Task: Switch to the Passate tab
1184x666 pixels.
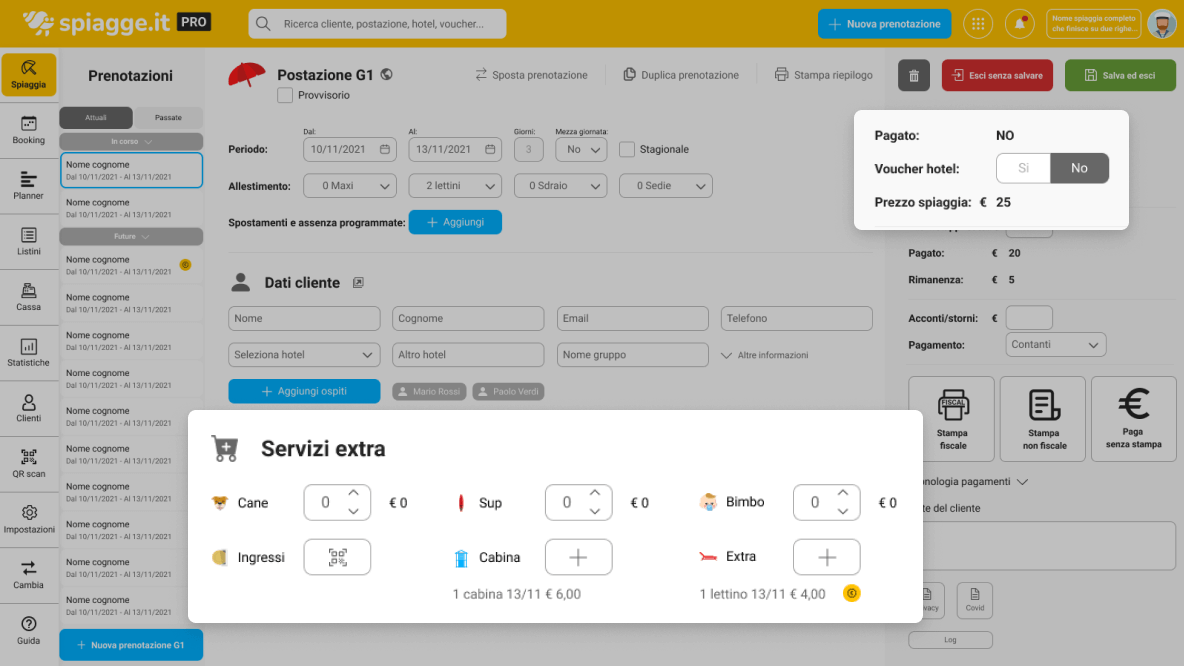Action: [x=168, y=118]
